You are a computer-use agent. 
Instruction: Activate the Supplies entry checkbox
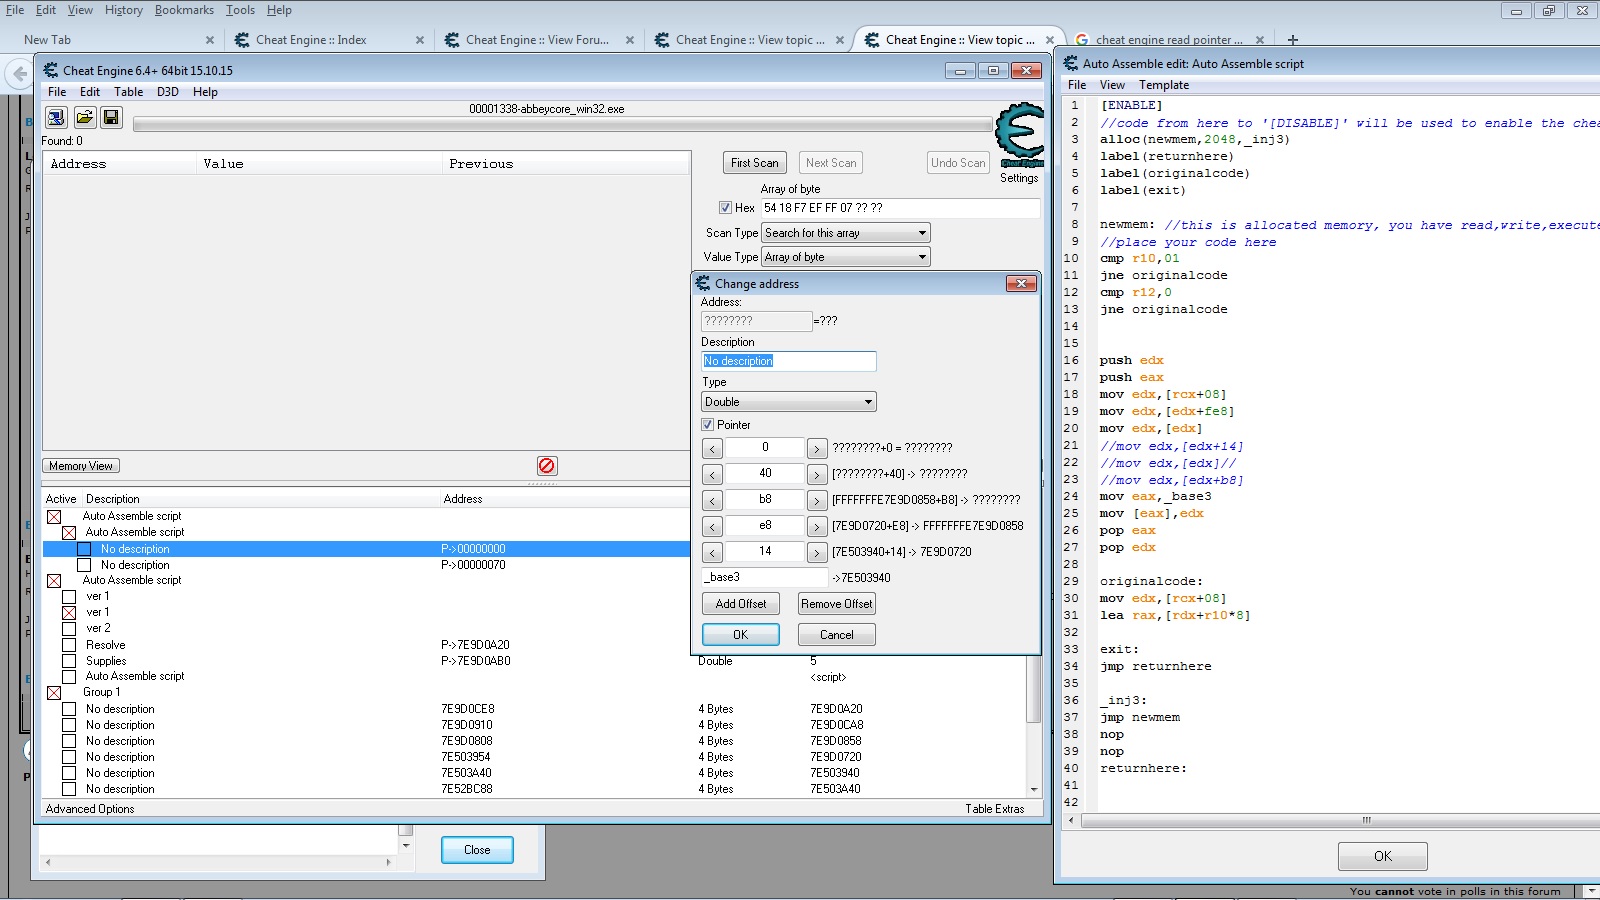tap(69, 661)
